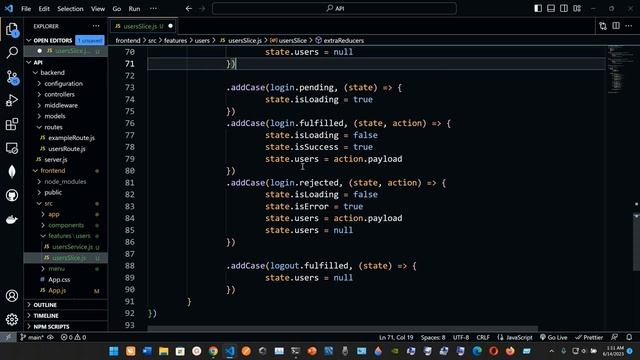The height and width of the screenshot is (360, 640).
Task: Open the Explorer view in activity bar
Action: (12, 29)
